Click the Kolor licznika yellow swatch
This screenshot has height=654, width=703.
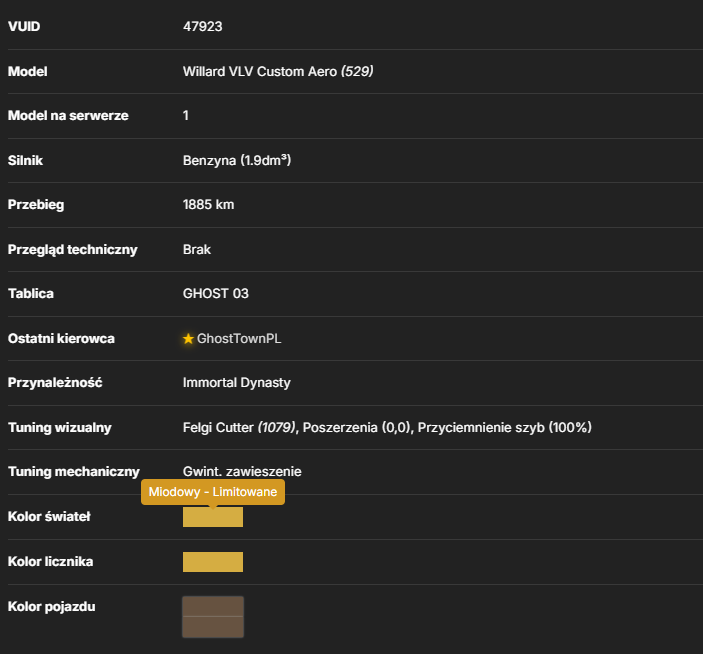click(213, 562)
